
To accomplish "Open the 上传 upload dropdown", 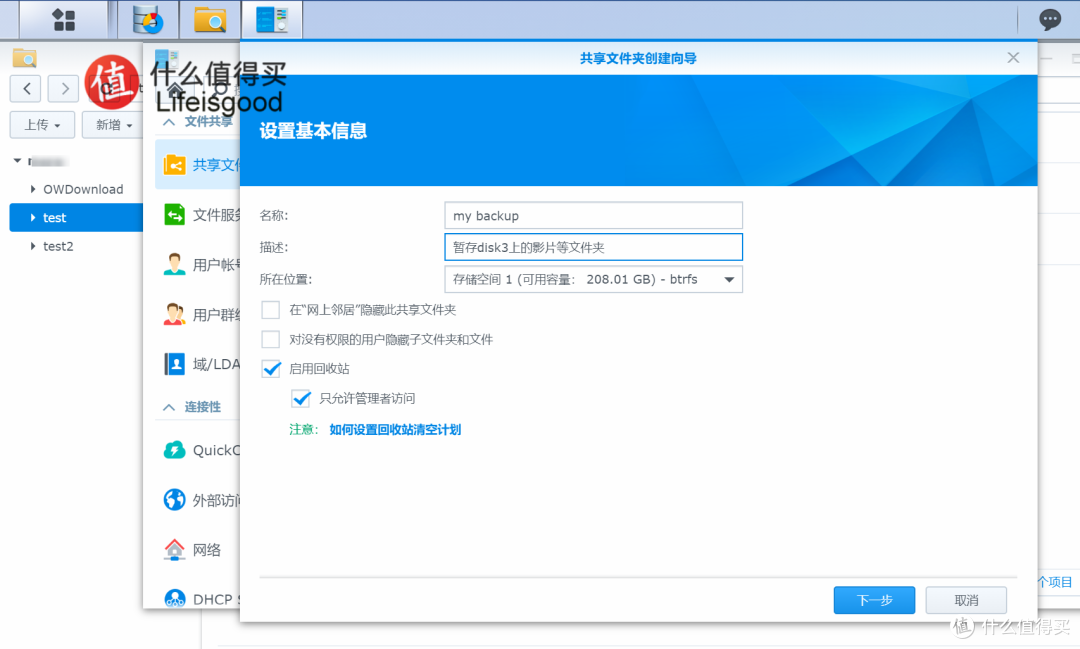I will point(42,125).
